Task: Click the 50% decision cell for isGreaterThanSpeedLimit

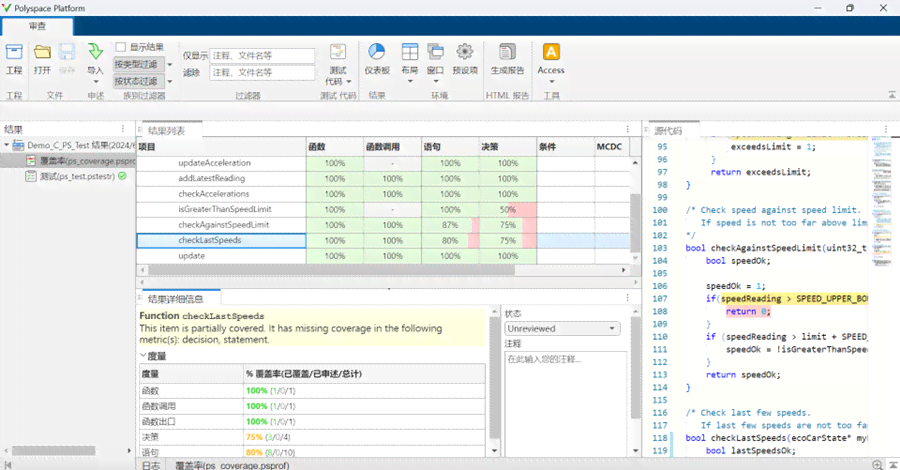Action: tap(508, 209)
